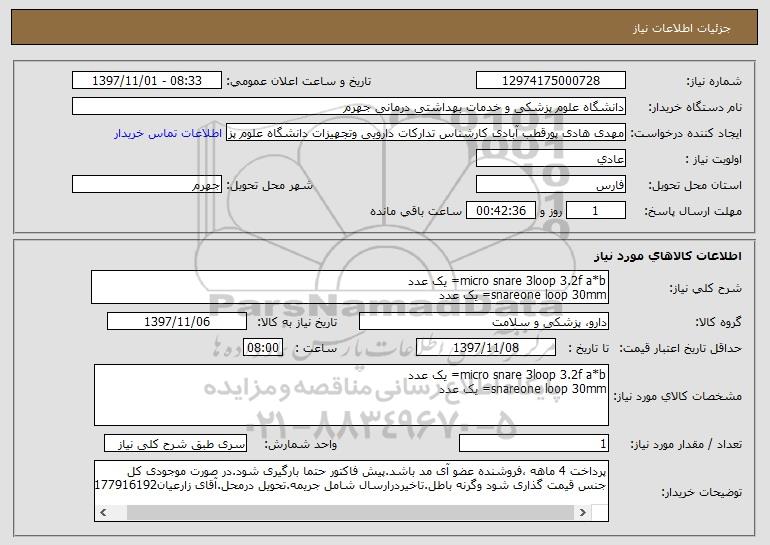
Task: Click the section heading اطلاعات کالاهای مورد نیاز
Action: (x=667, y=256)
